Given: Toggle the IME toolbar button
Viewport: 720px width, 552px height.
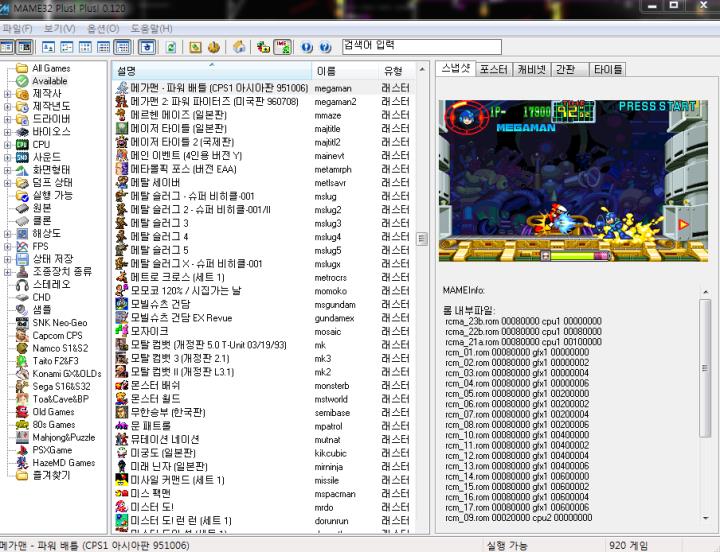Looking at the screenshot, I should point(283,47).
